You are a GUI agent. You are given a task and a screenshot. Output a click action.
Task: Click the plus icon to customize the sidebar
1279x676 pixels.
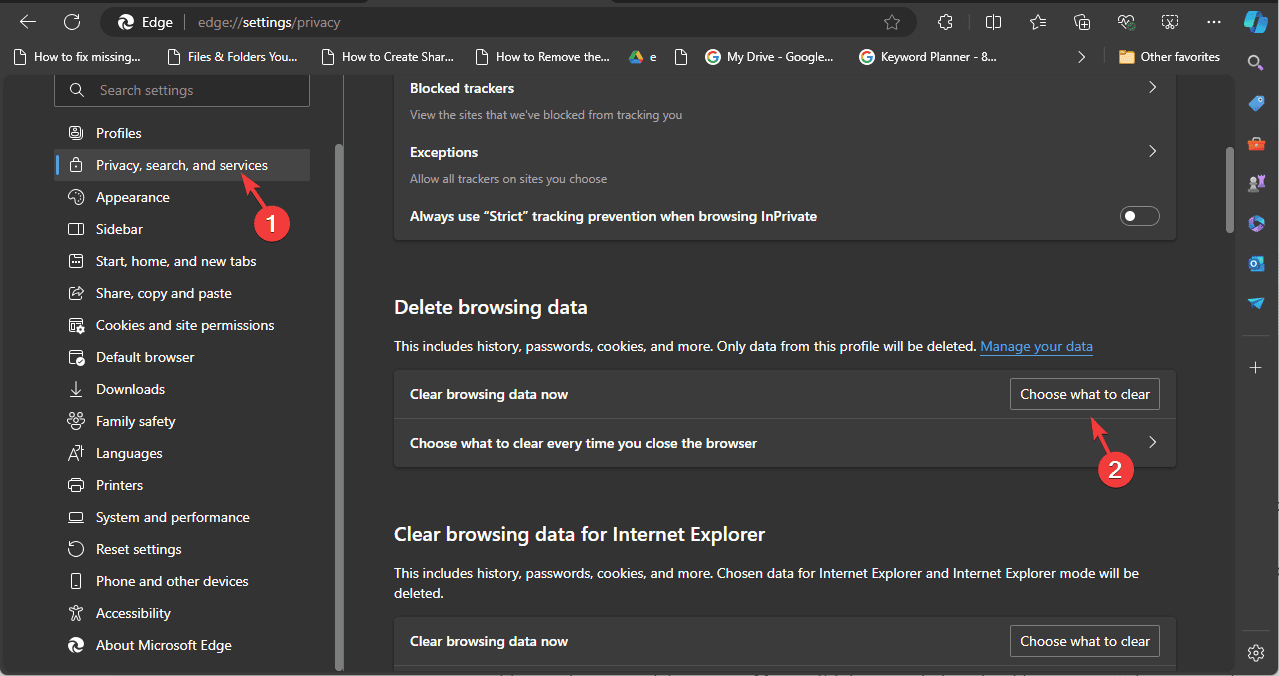point(1256,367)
